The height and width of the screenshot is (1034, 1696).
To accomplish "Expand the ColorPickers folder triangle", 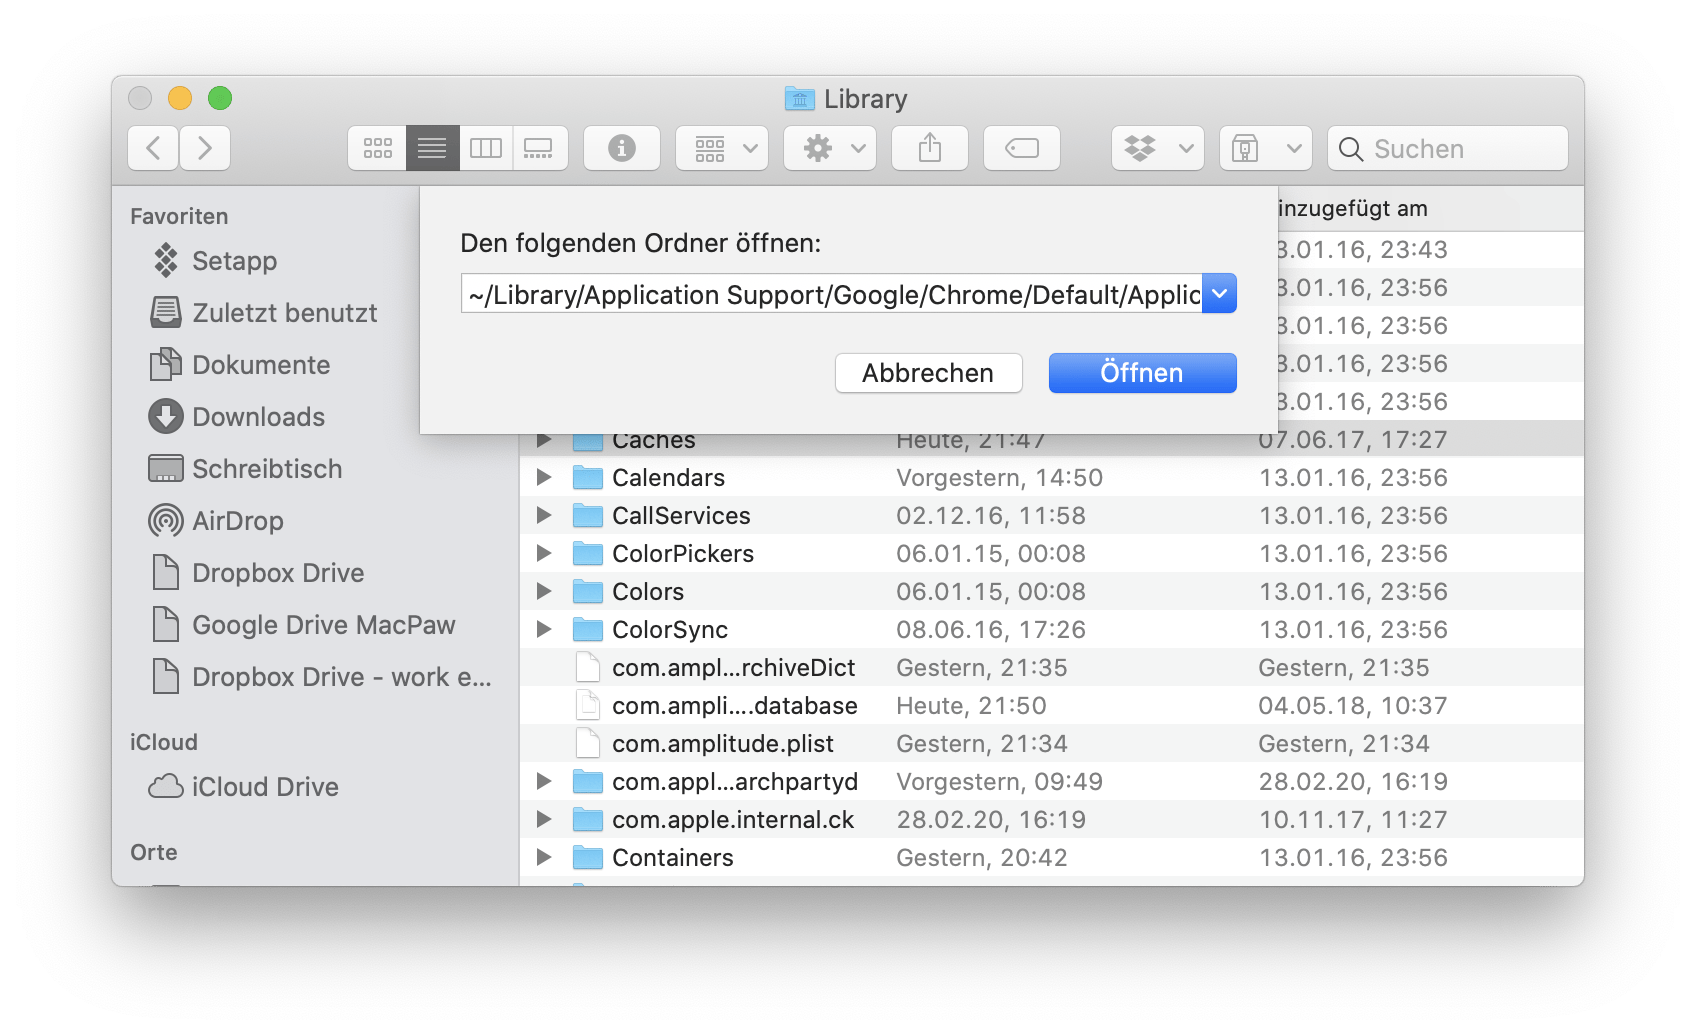I will click(544, 554).
